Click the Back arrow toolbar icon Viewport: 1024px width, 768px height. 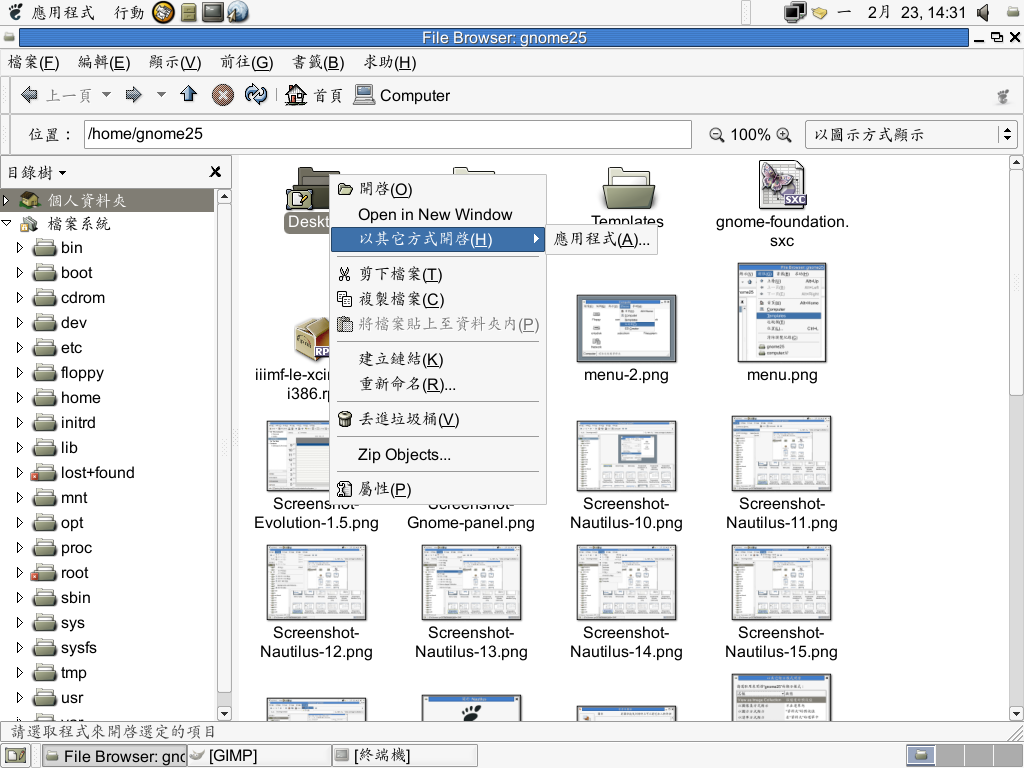29,95
